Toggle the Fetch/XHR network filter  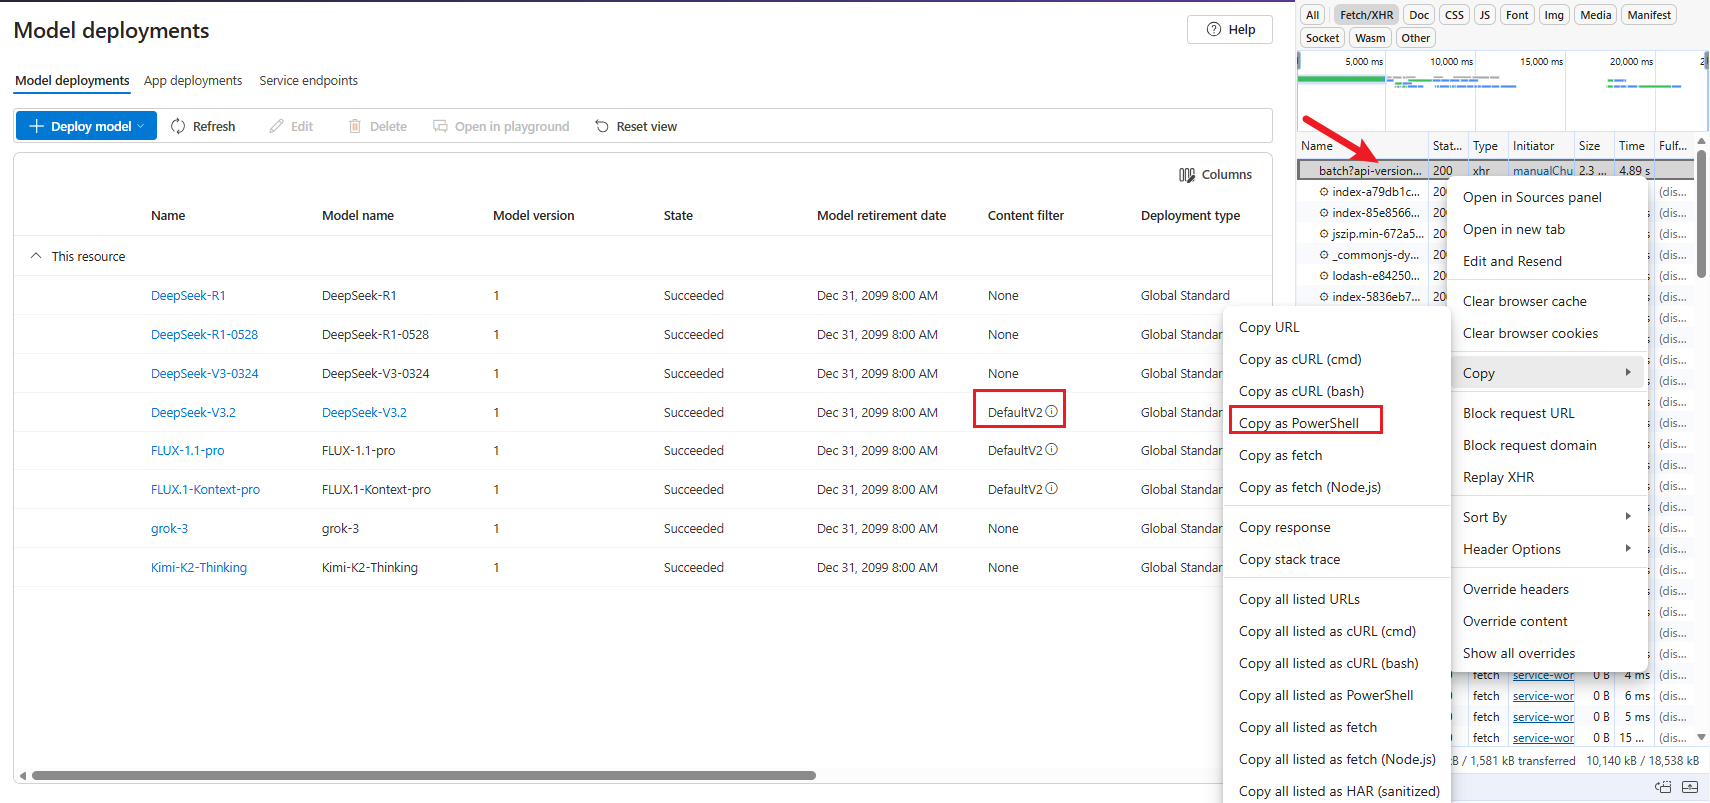click(1366, 15)
